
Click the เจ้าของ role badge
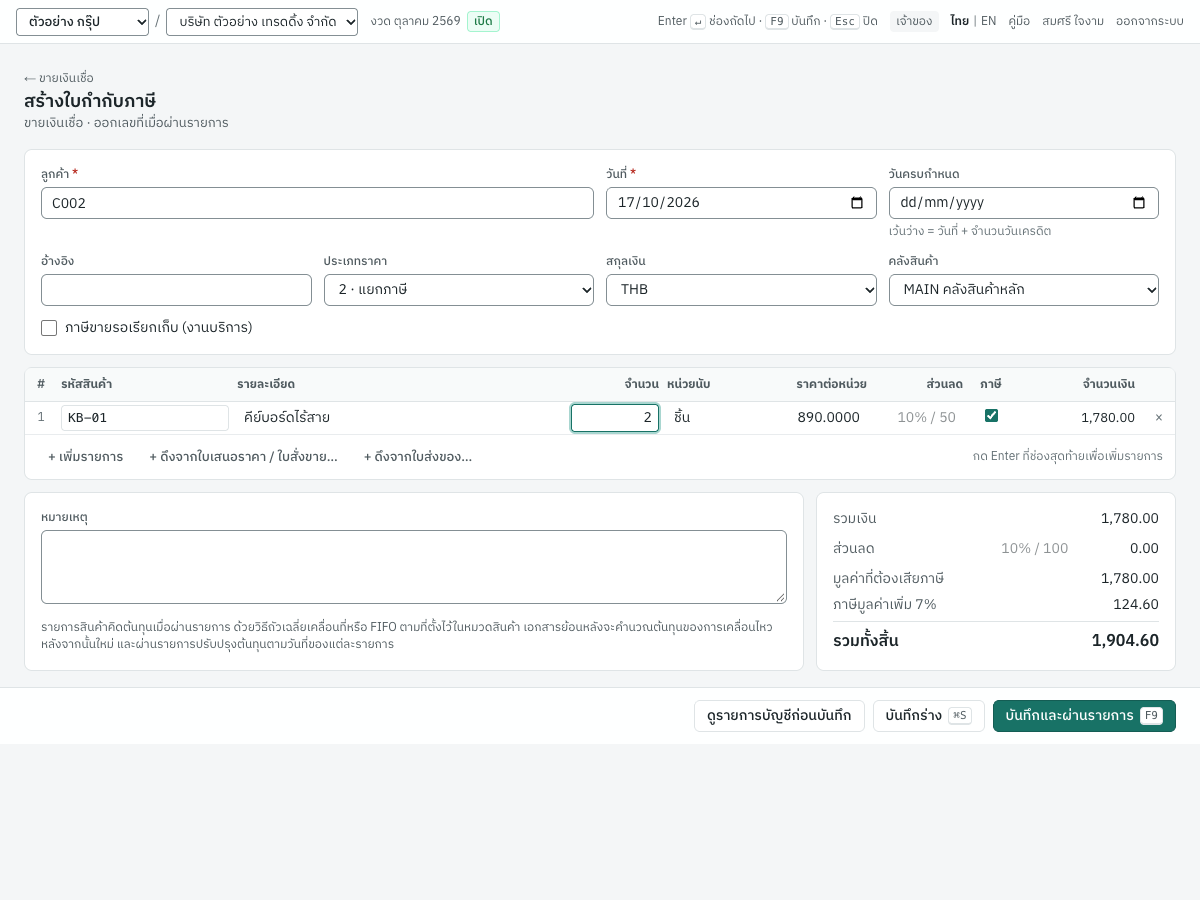coord(914,21)
